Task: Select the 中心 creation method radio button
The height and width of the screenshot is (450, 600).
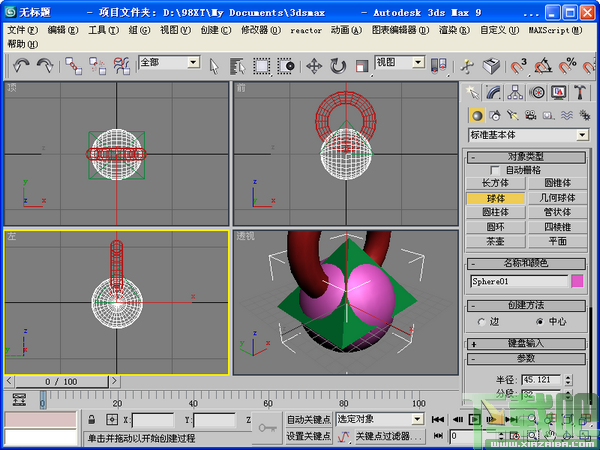Action: 541,321
